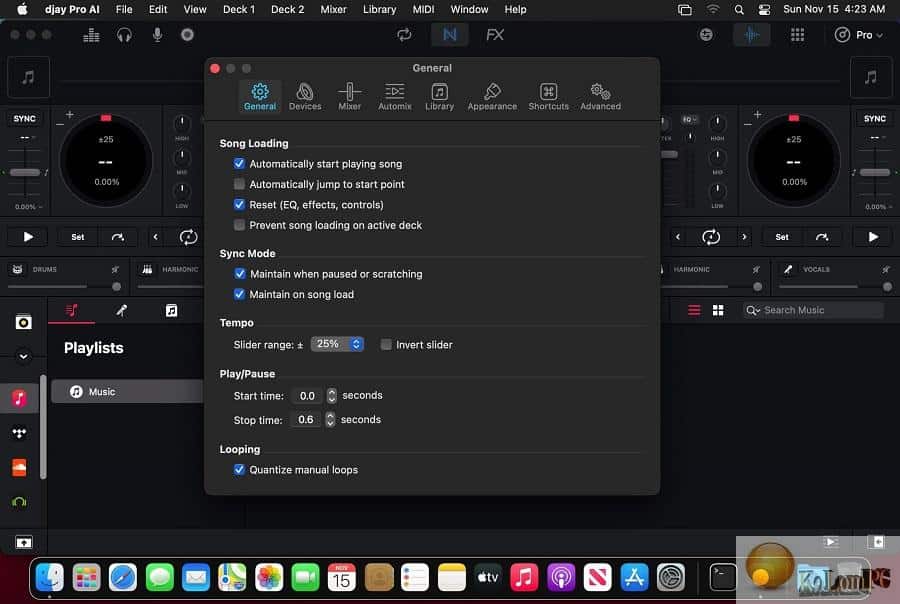Click the left deck album art placeholder
The height and width of the screenshot is (604, 900).
(x=28, y=77)
